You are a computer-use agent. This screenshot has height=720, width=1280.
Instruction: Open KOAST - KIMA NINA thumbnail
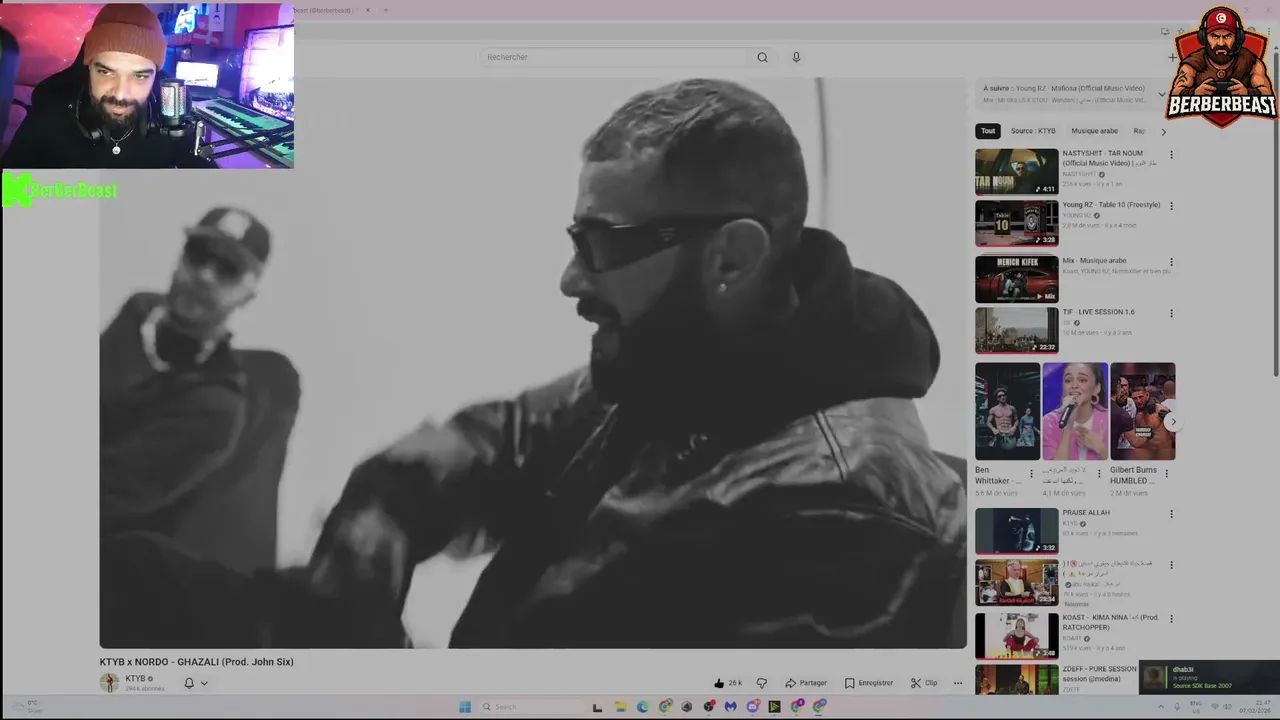(1016, 635)
